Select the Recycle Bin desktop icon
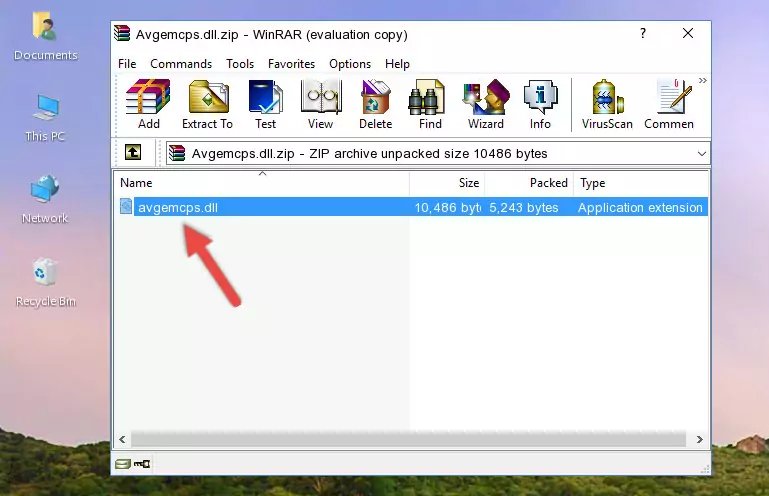This screenshot has height=496, width=769. click(x=46, y=283)
